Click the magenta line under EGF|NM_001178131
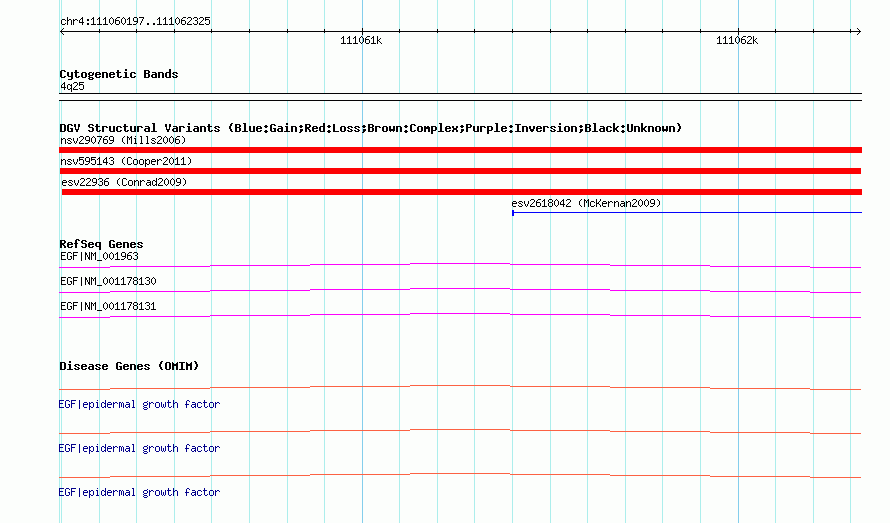890x523 pixels. [x=460, y=315]
